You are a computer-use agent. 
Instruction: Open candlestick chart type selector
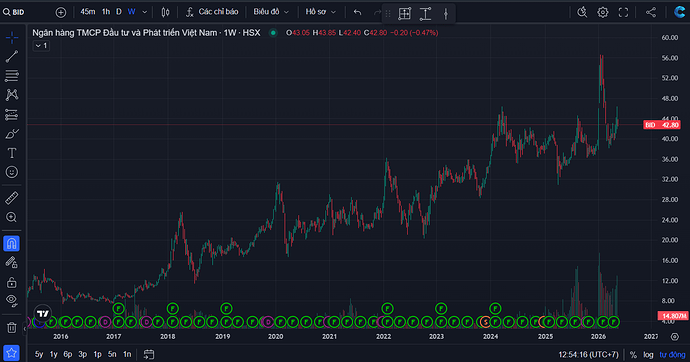click(165, 12)
